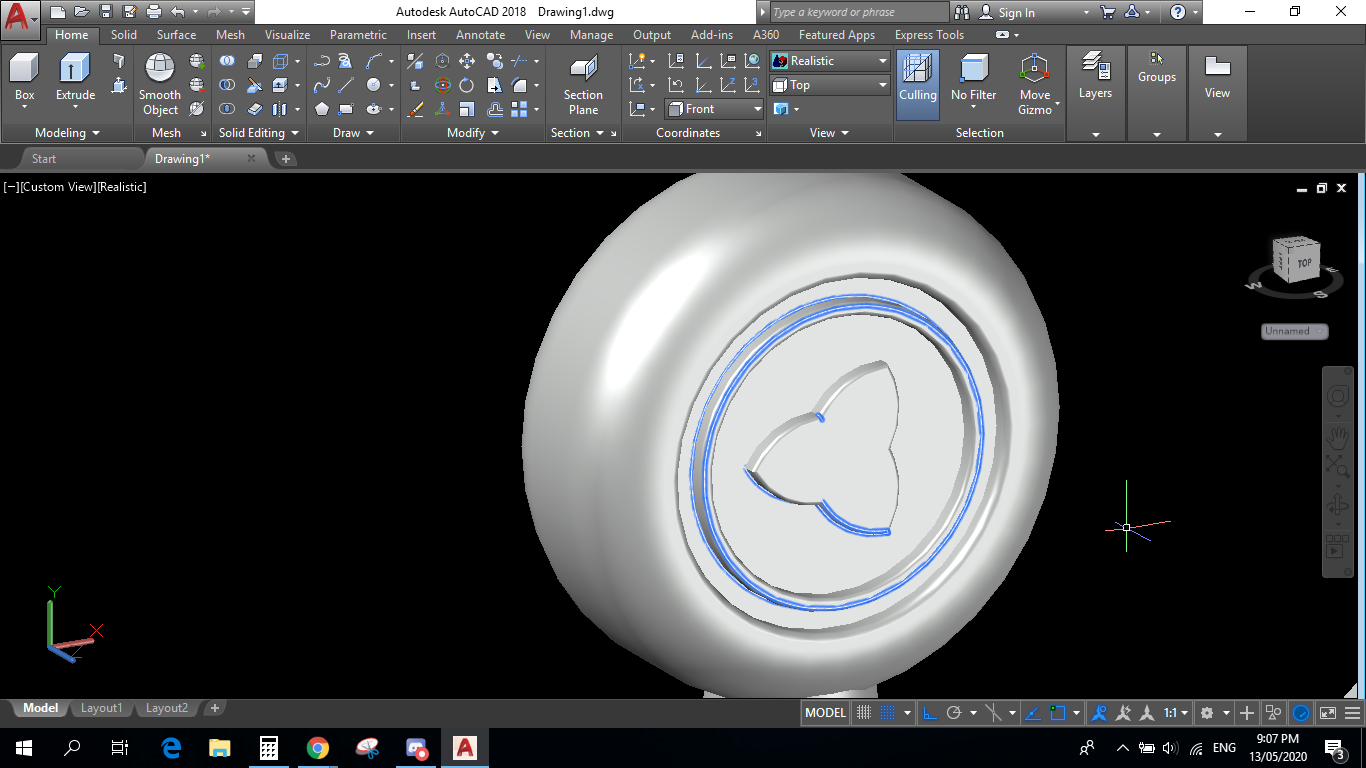Select the Box solid tool
This screenshot has width=1366, height=768.
(x=24, y=78)
